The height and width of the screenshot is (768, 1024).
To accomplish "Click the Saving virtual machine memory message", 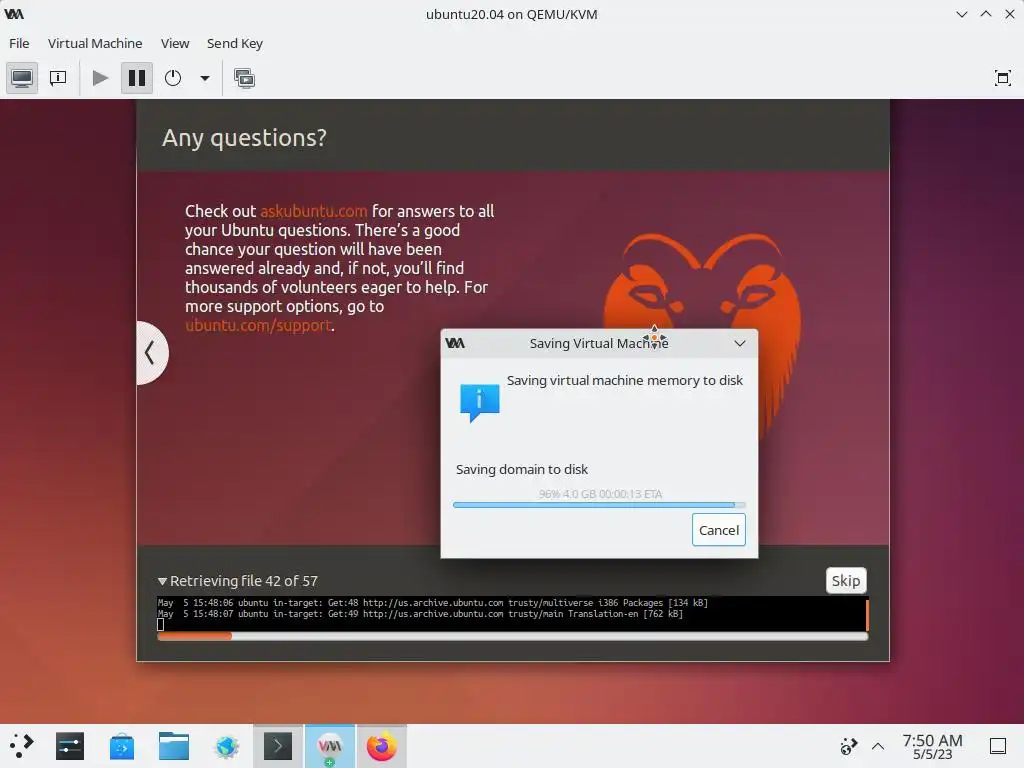I will click(625, 380).
